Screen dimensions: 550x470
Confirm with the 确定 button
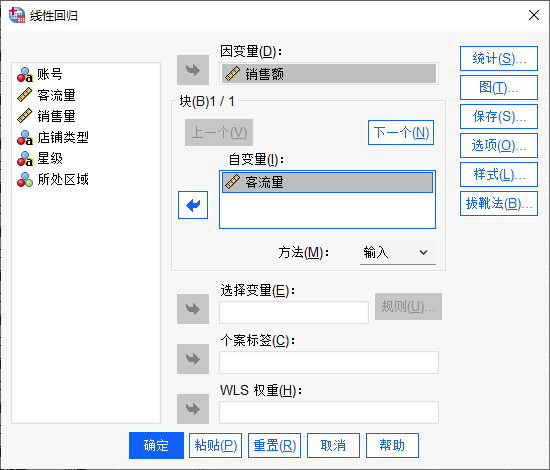click(x=156, y=445)
